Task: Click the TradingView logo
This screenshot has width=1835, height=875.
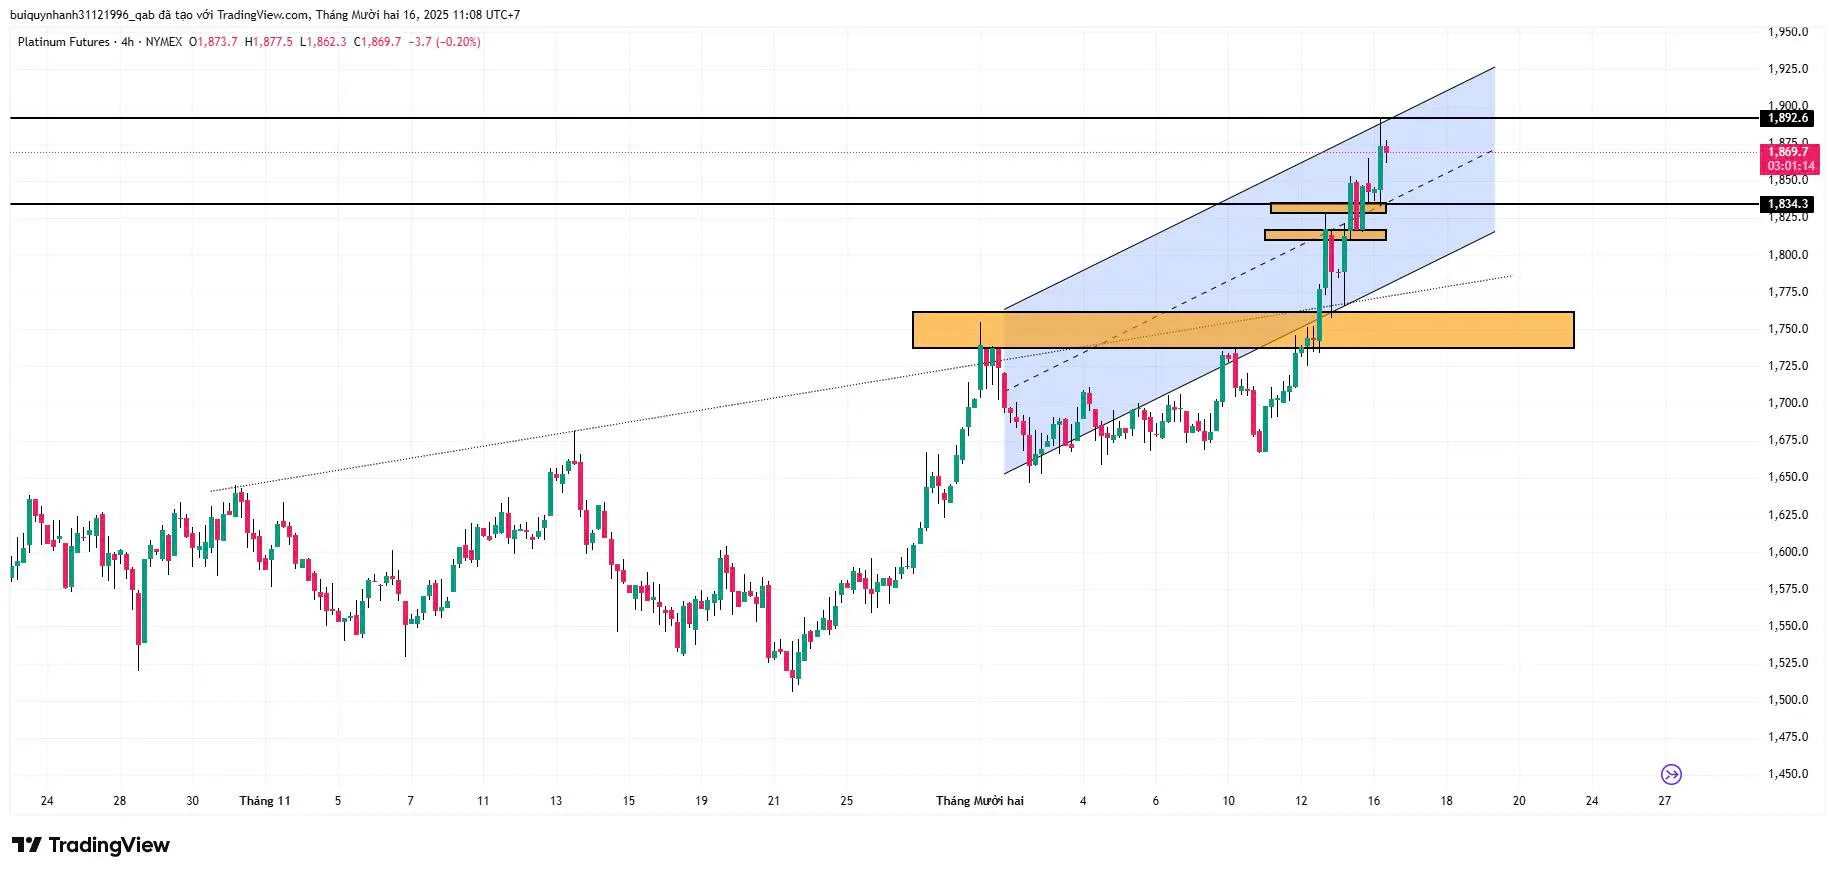Action: click(91, 845)
